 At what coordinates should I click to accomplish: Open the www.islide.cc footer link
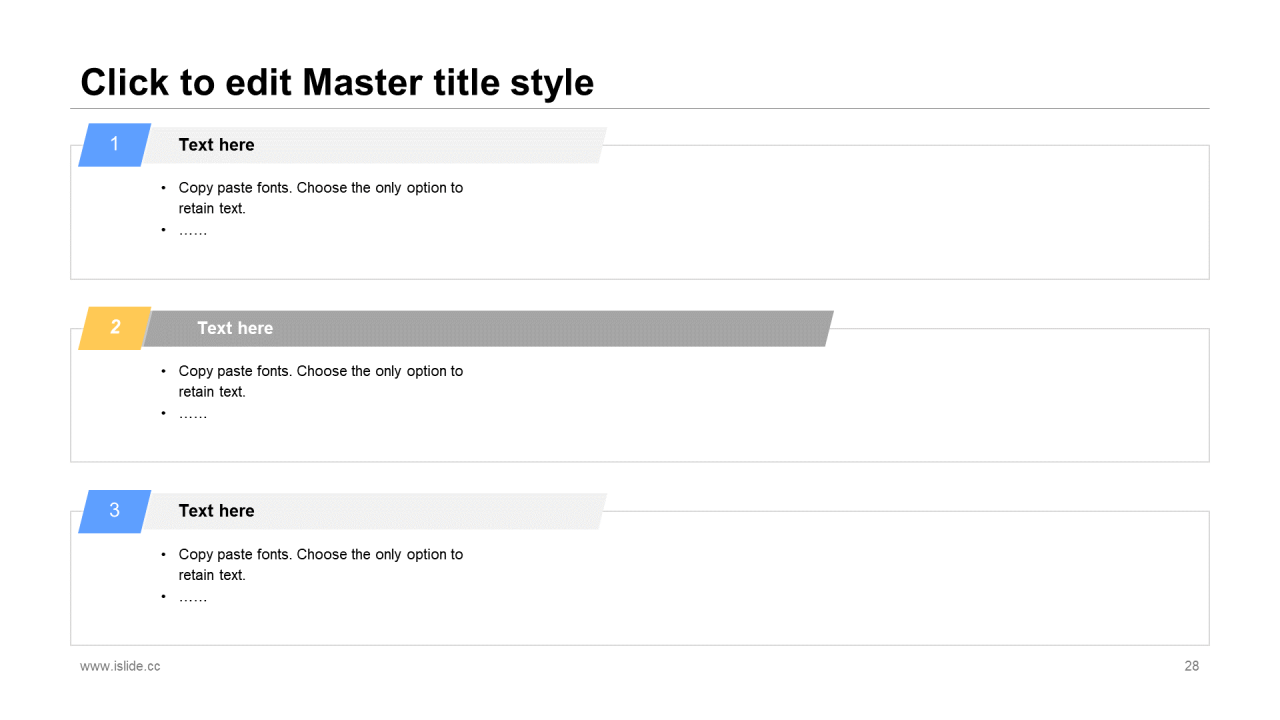click(x=120, y=666)
